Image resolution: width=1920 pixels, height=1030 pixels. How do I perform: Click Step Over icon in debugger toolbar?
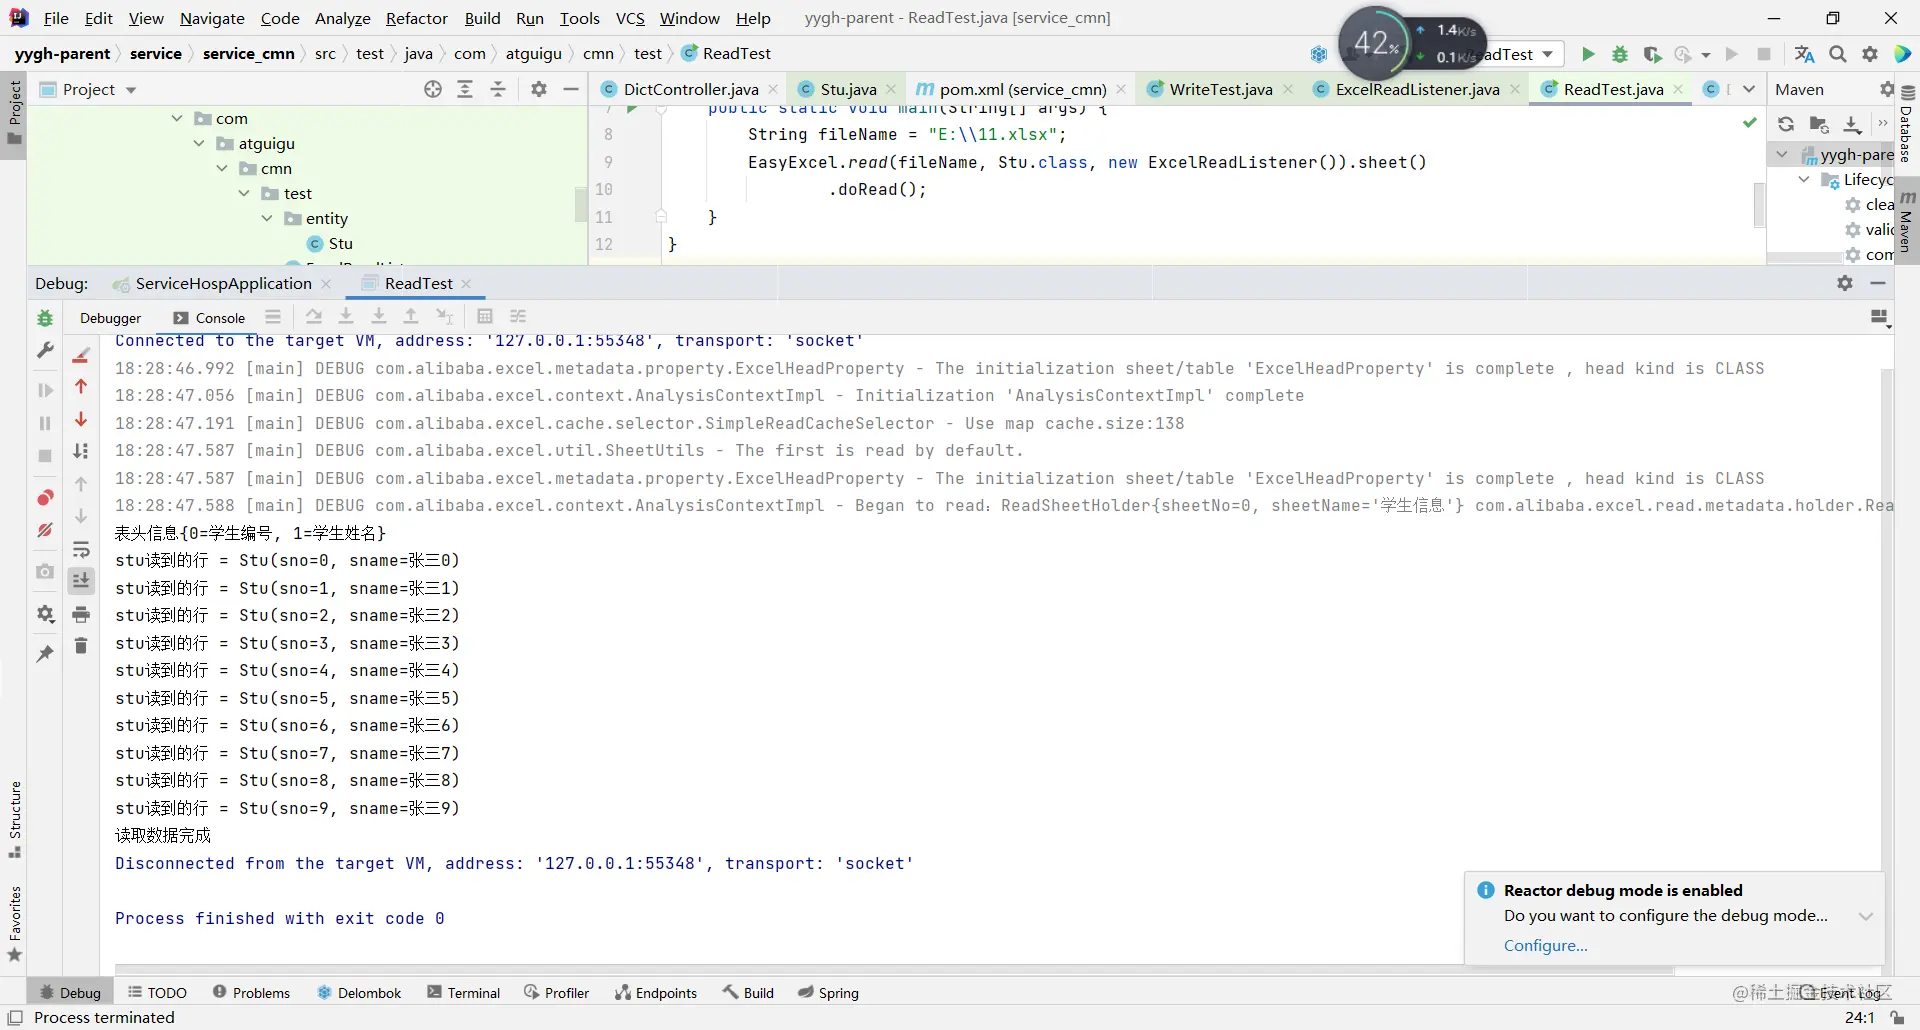coord(314,317)
